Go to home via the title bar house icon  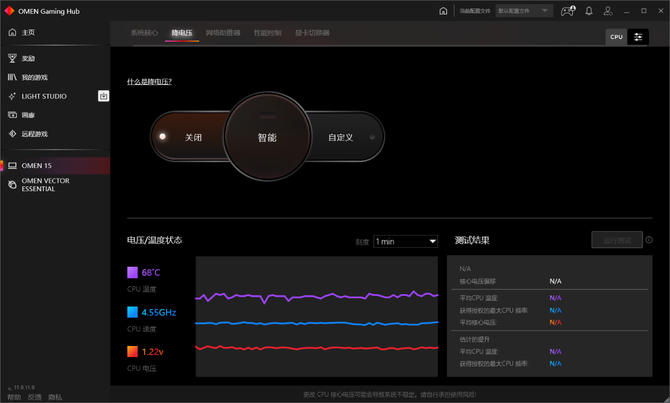pyautogui.click(x=443, y=11)
